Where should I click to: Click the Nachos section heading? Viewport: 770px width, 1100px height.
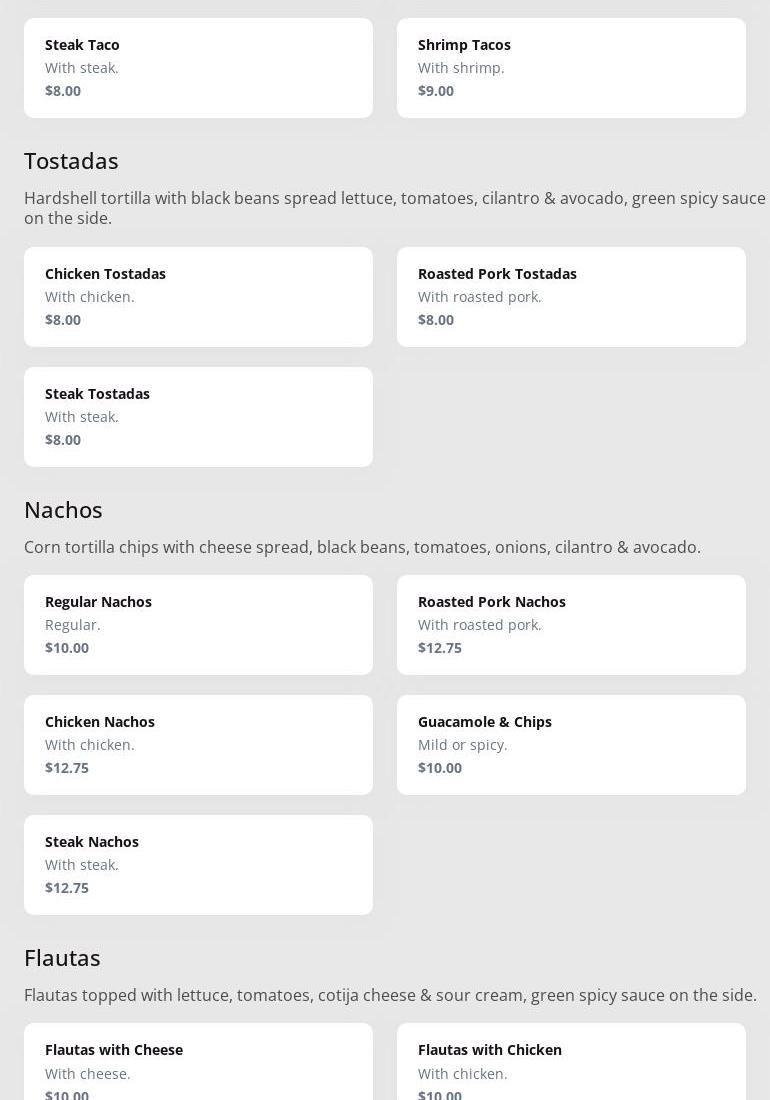[x=63, y=510]
